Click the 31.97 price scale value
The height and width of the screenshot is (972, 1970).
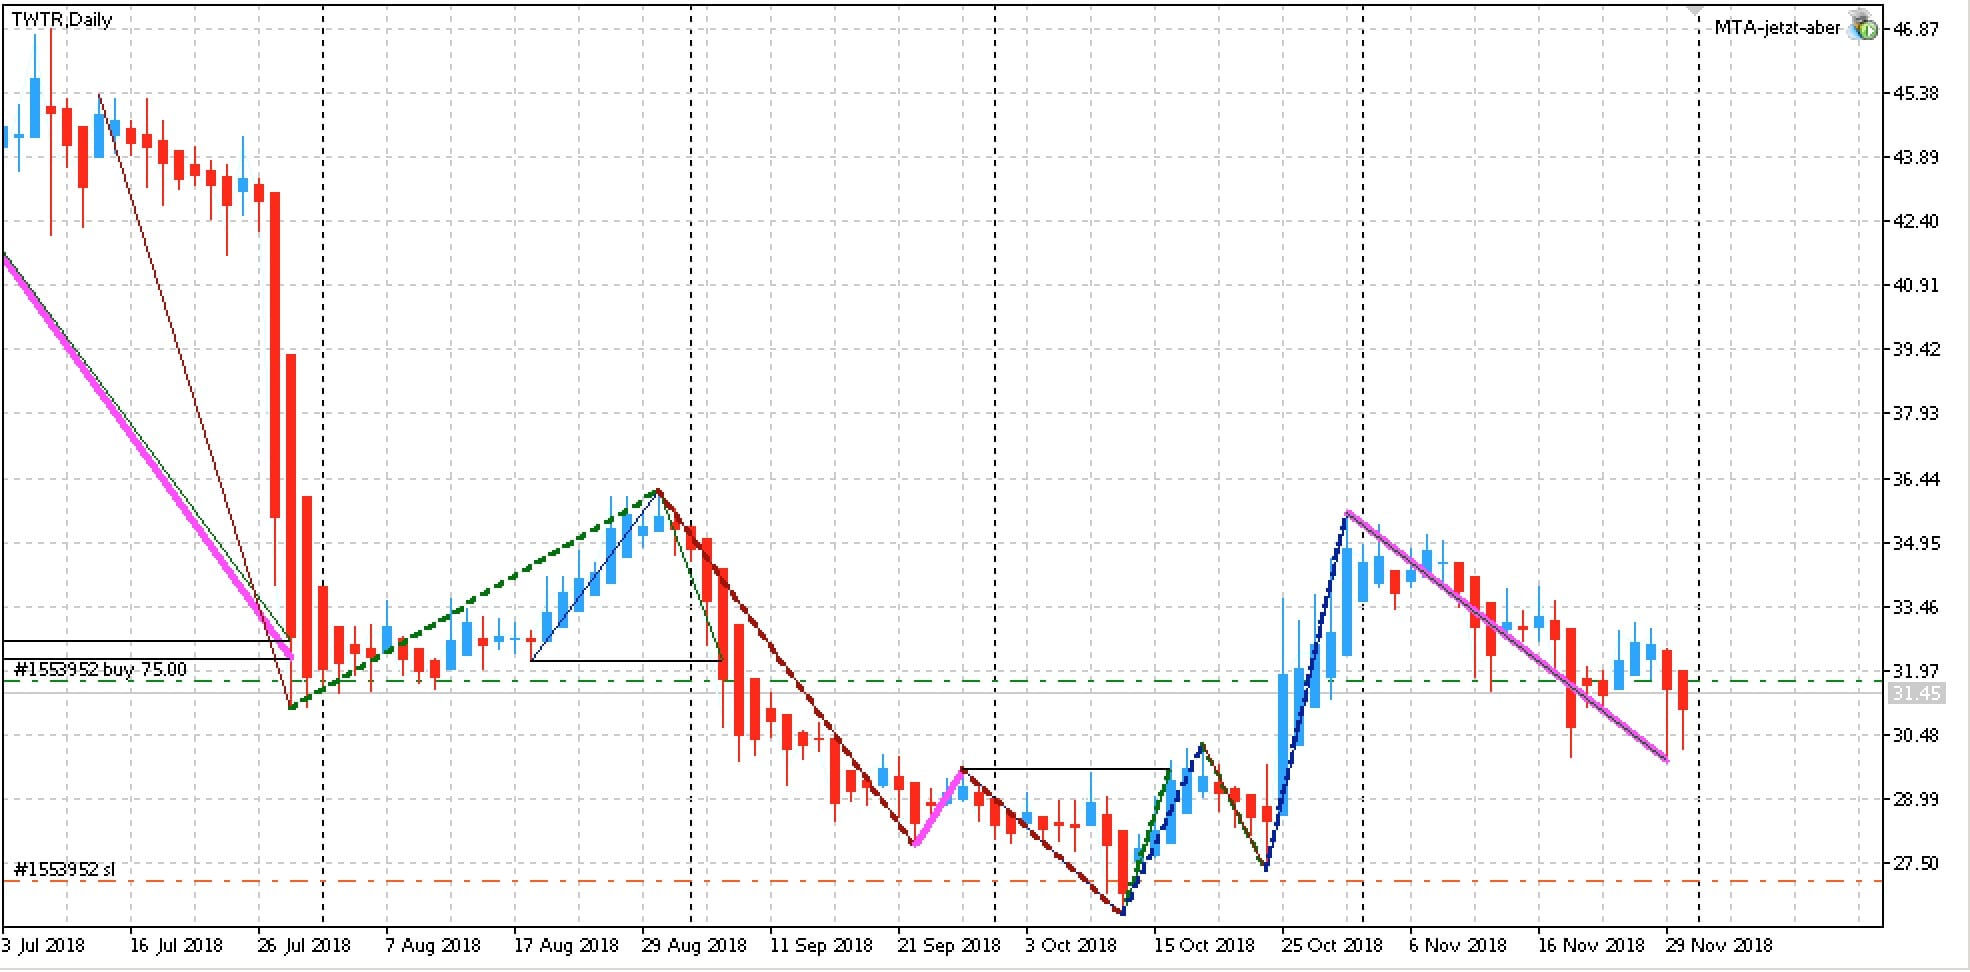1916,671
